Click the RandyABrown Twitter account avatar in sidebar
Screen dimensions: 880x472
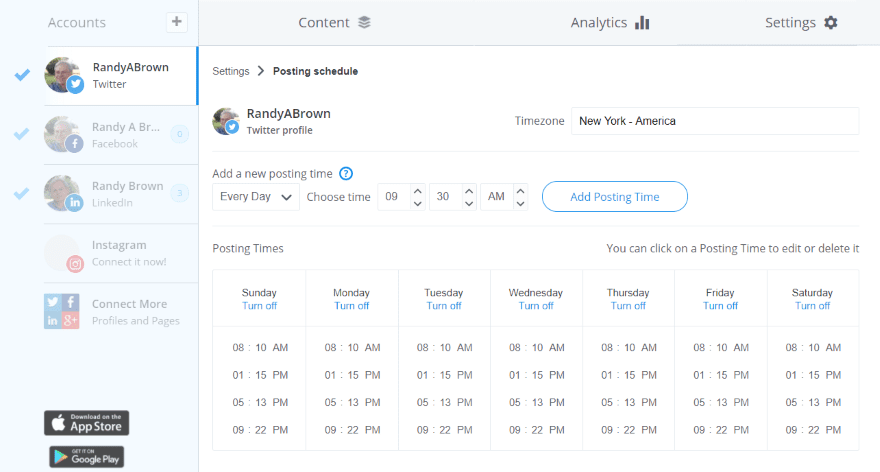point(63,75)
